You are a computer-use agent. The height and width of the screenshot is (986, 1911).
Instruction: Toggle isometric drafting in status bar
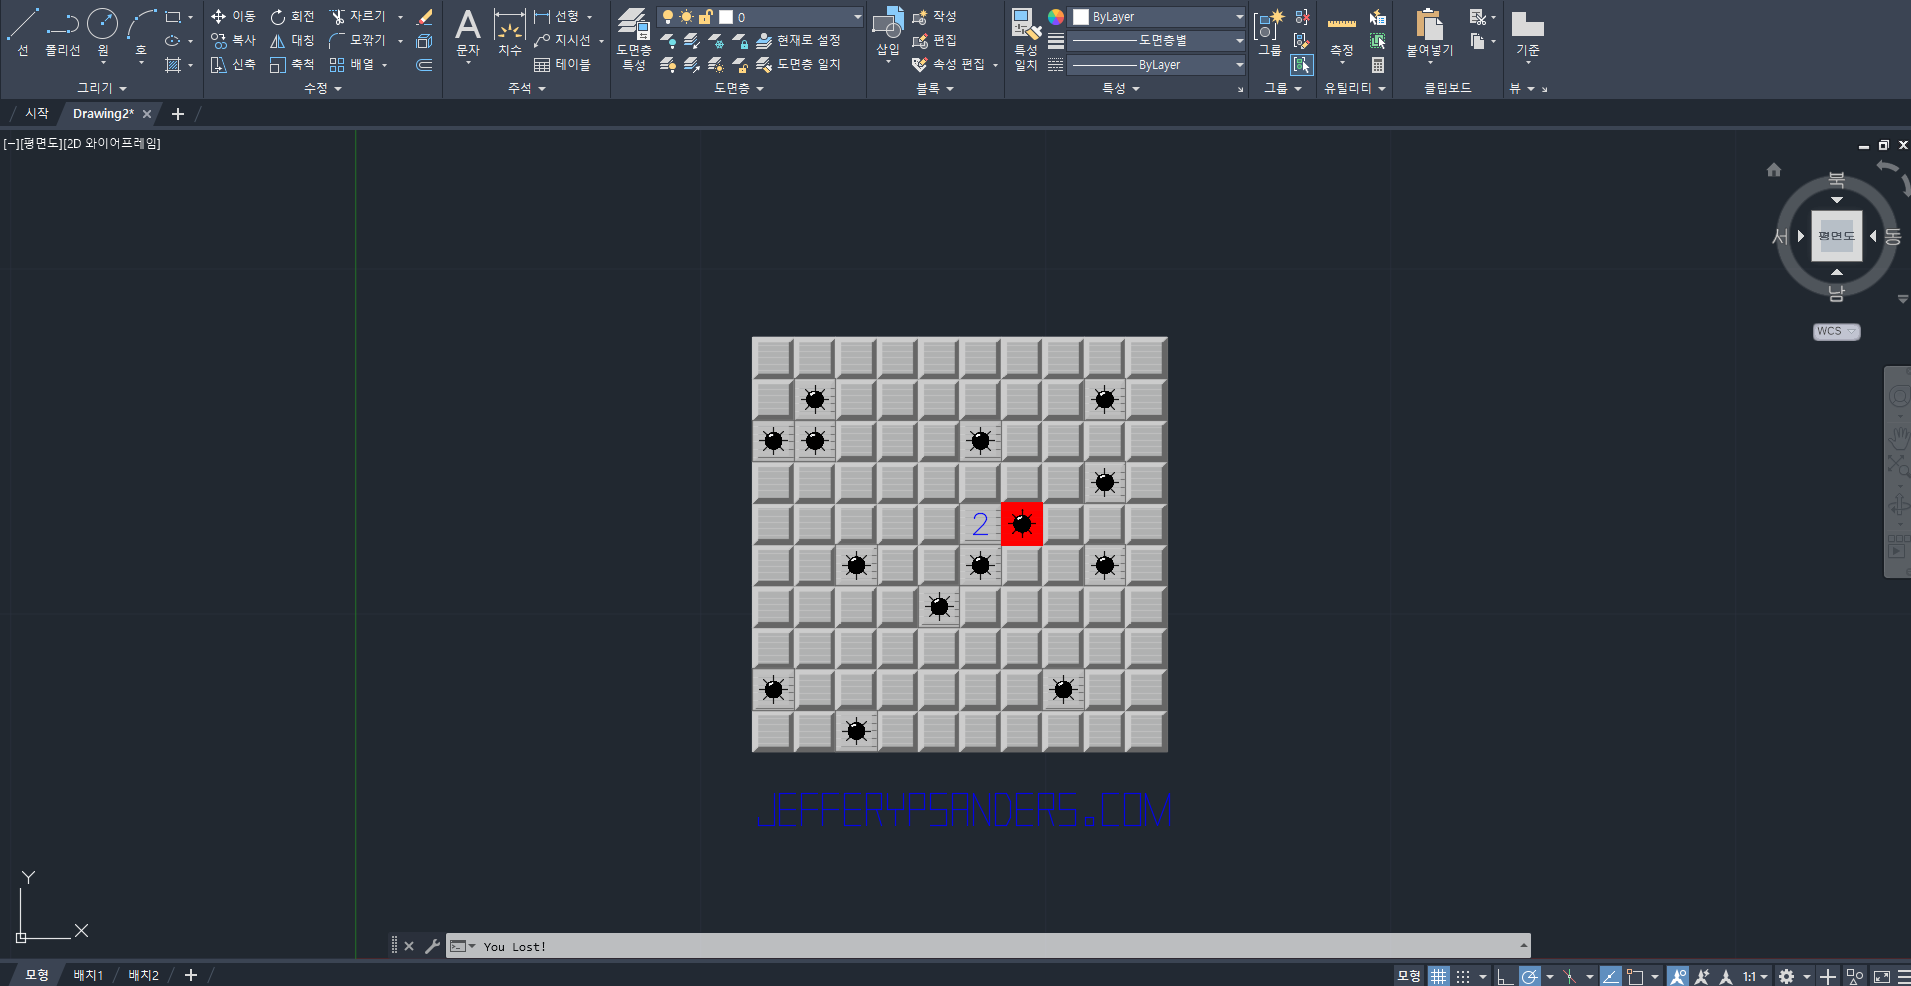[1571, 976]
